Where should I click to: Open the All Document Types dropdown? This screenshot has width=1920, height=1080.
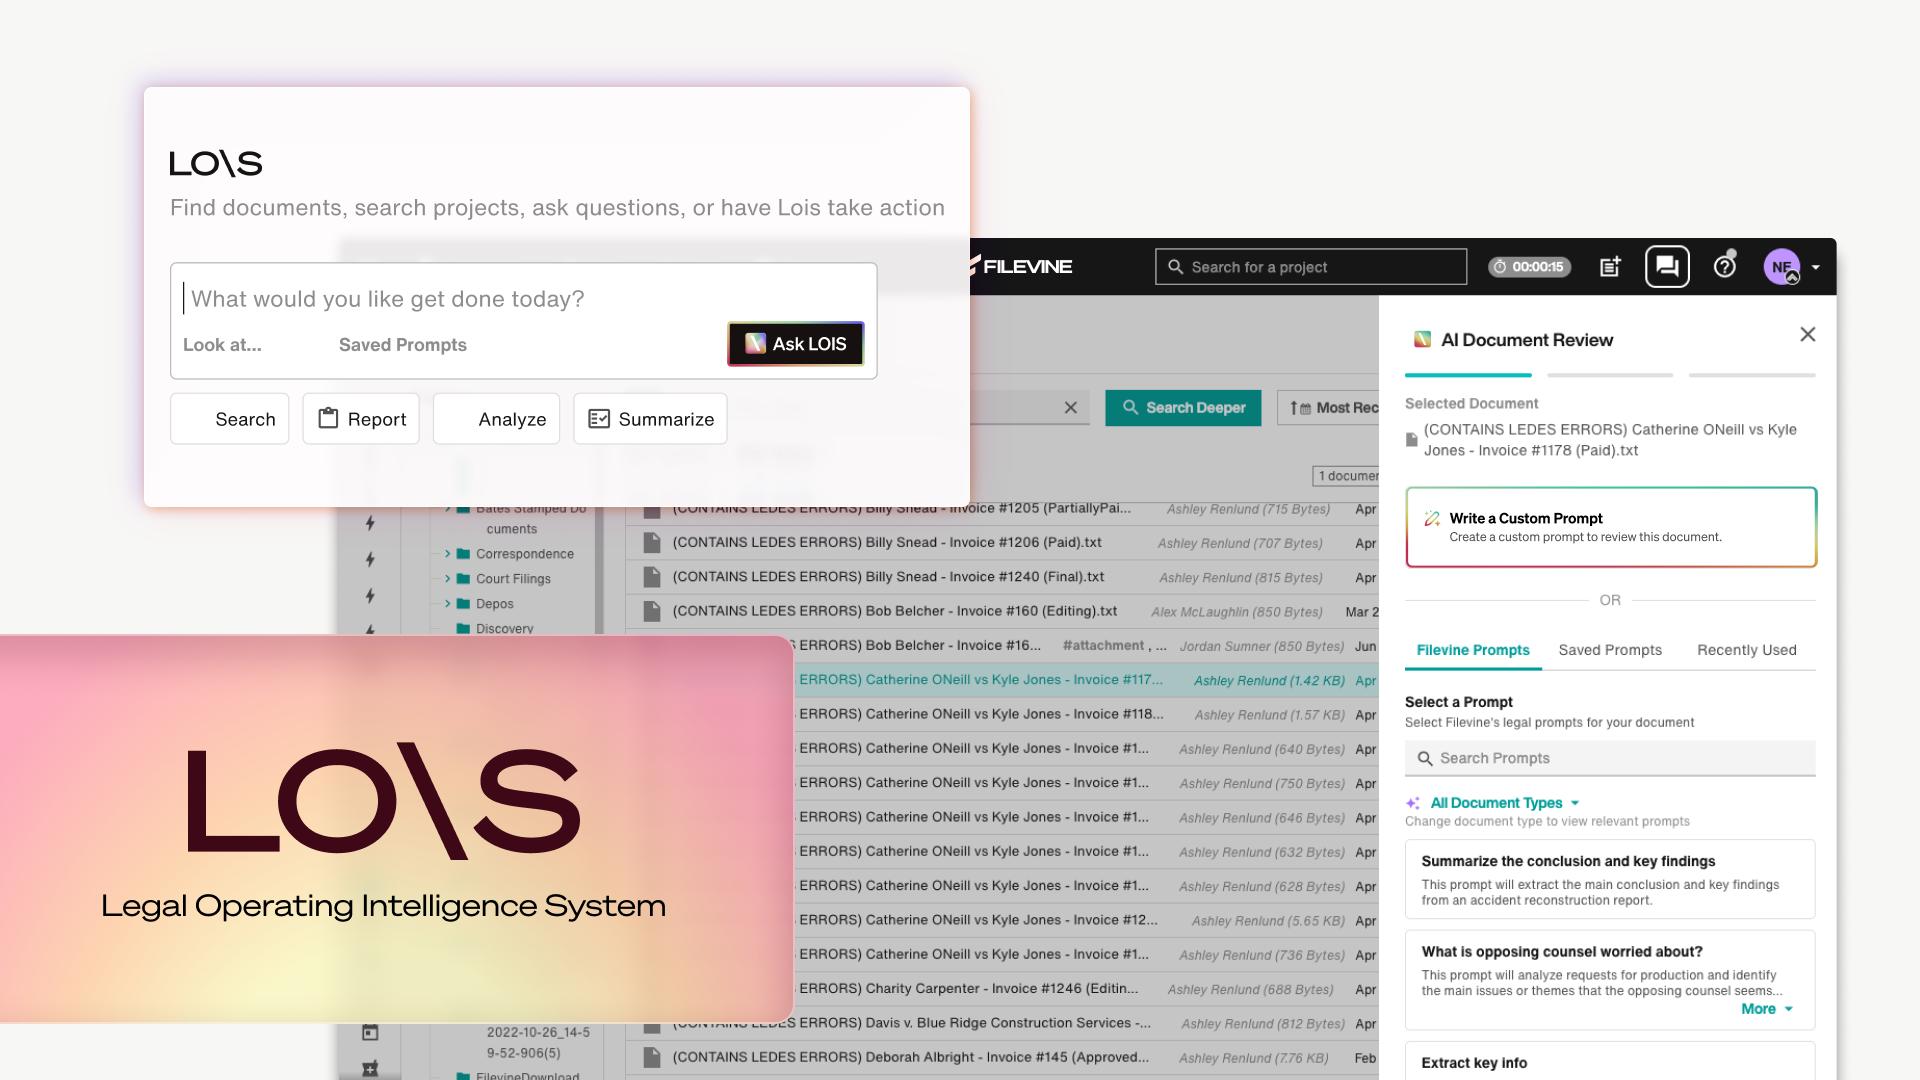pyautogui.click(x=1504, y=803)
